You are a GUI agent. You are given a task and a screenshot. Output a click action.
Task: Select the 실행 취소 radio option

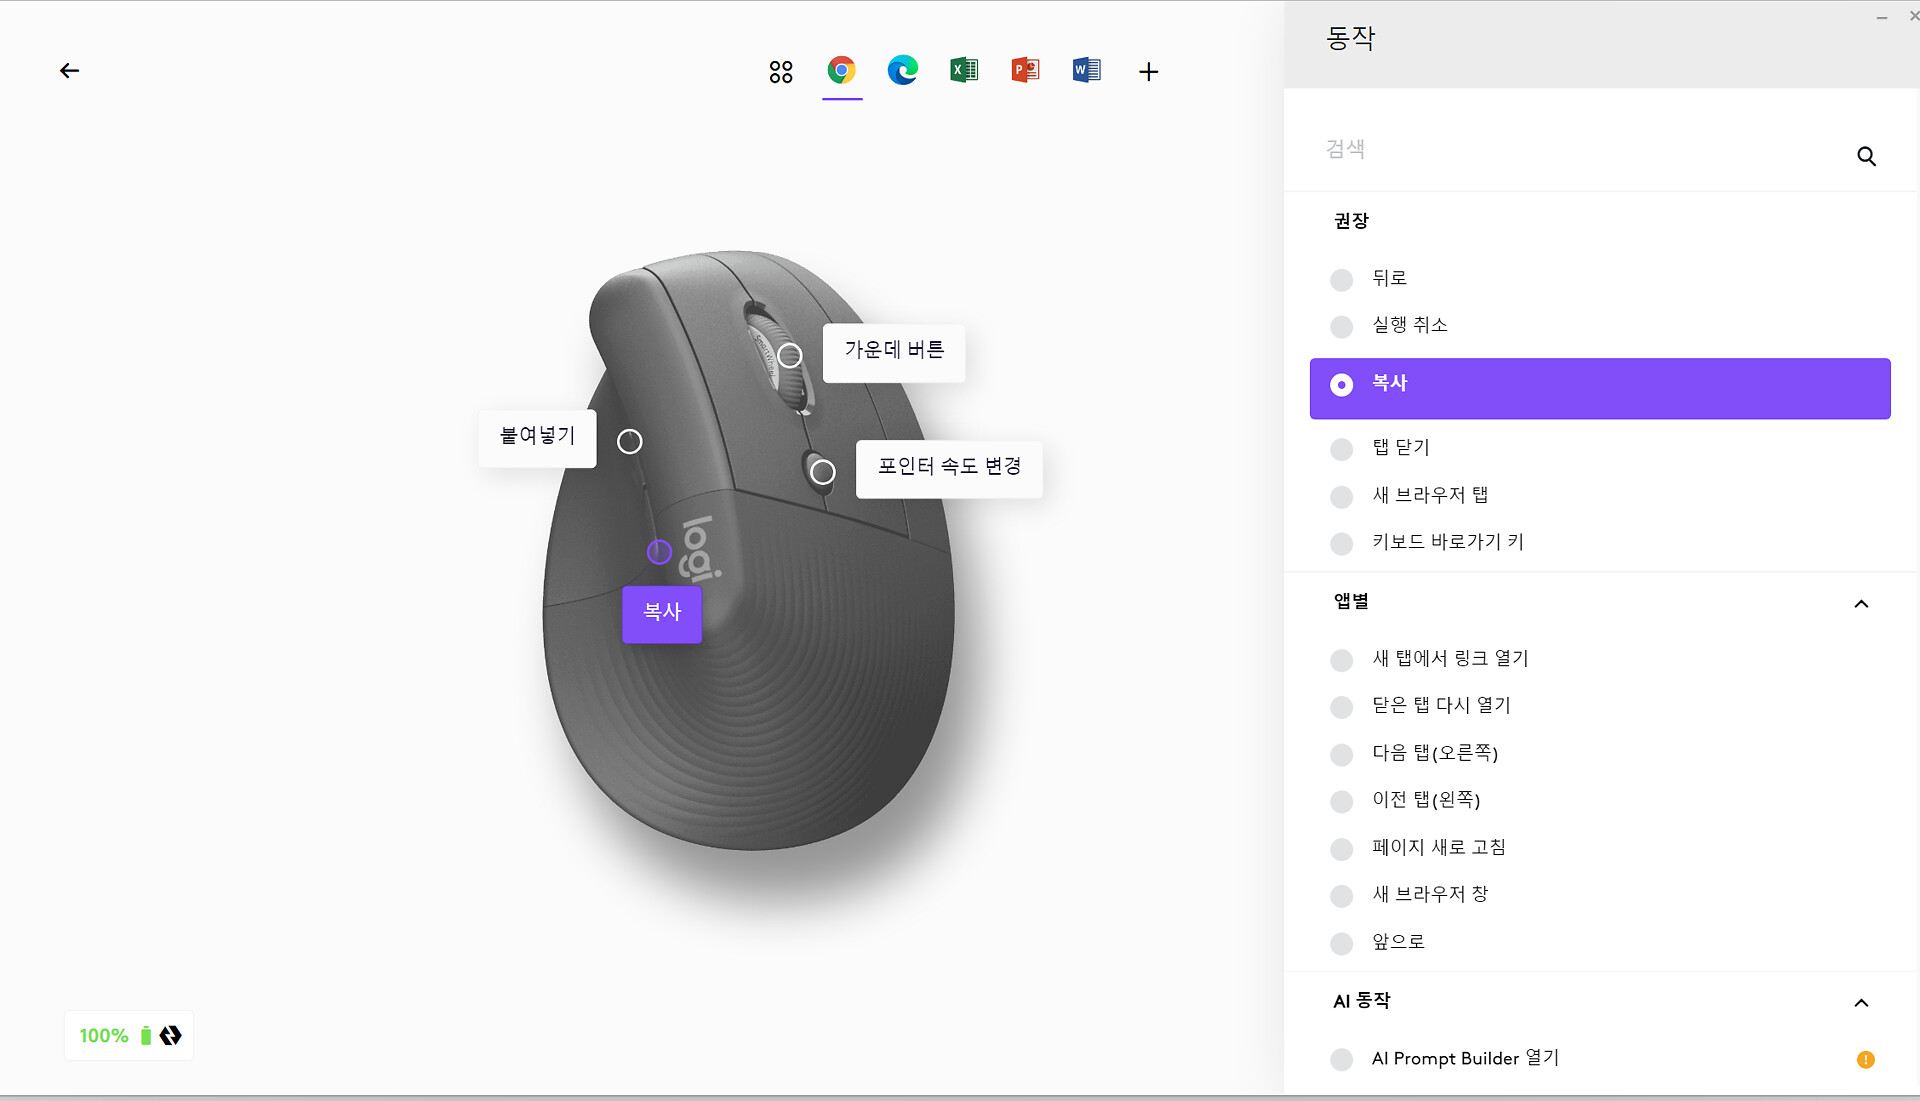pyautogui.click(x=1342, y=326)
